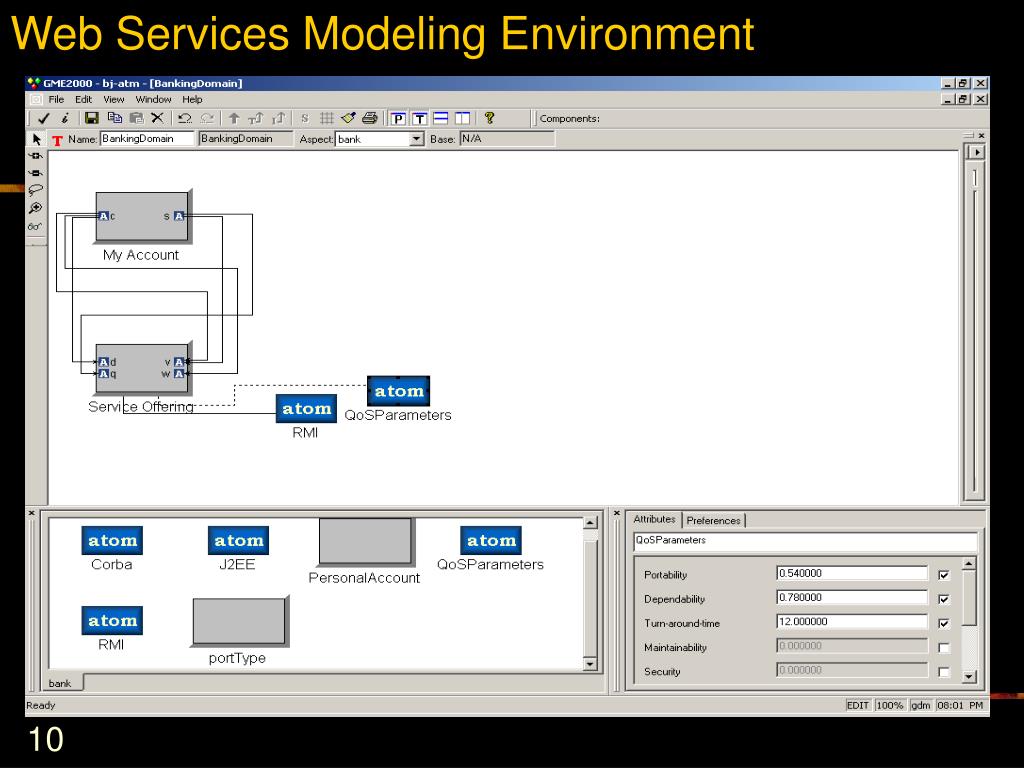Open the Aspect dropdown showing bank
Image resolution: width=1024 pixels, height=768 pixels.
[417, 139]
